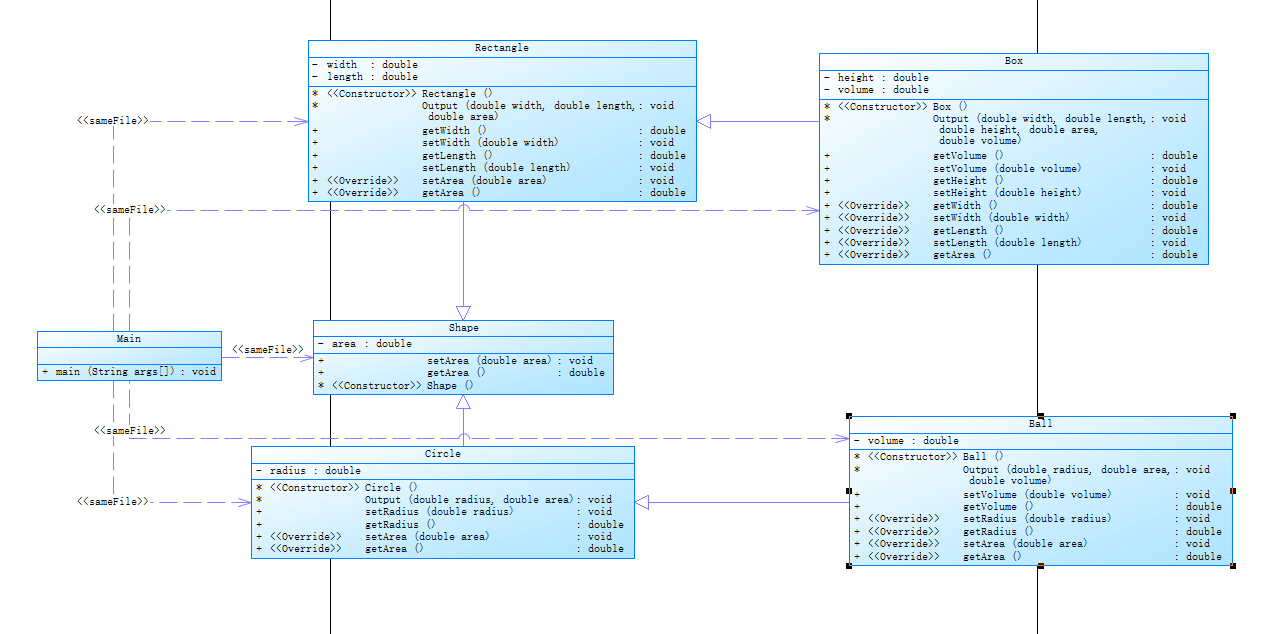Click getRadius () in the Circle class
Viewport: 1274px width, 634px height.
point(440,525)
